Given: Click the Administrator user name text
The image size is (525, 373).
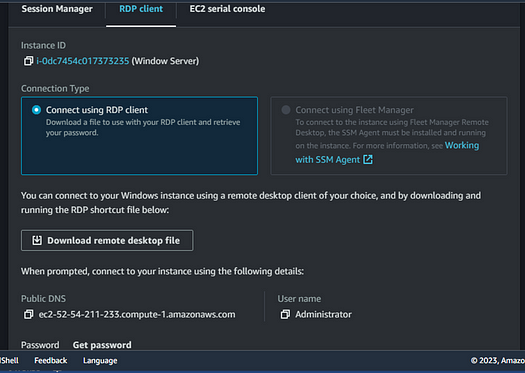Looking at the screenshot, I should click(x=323, y=314).
